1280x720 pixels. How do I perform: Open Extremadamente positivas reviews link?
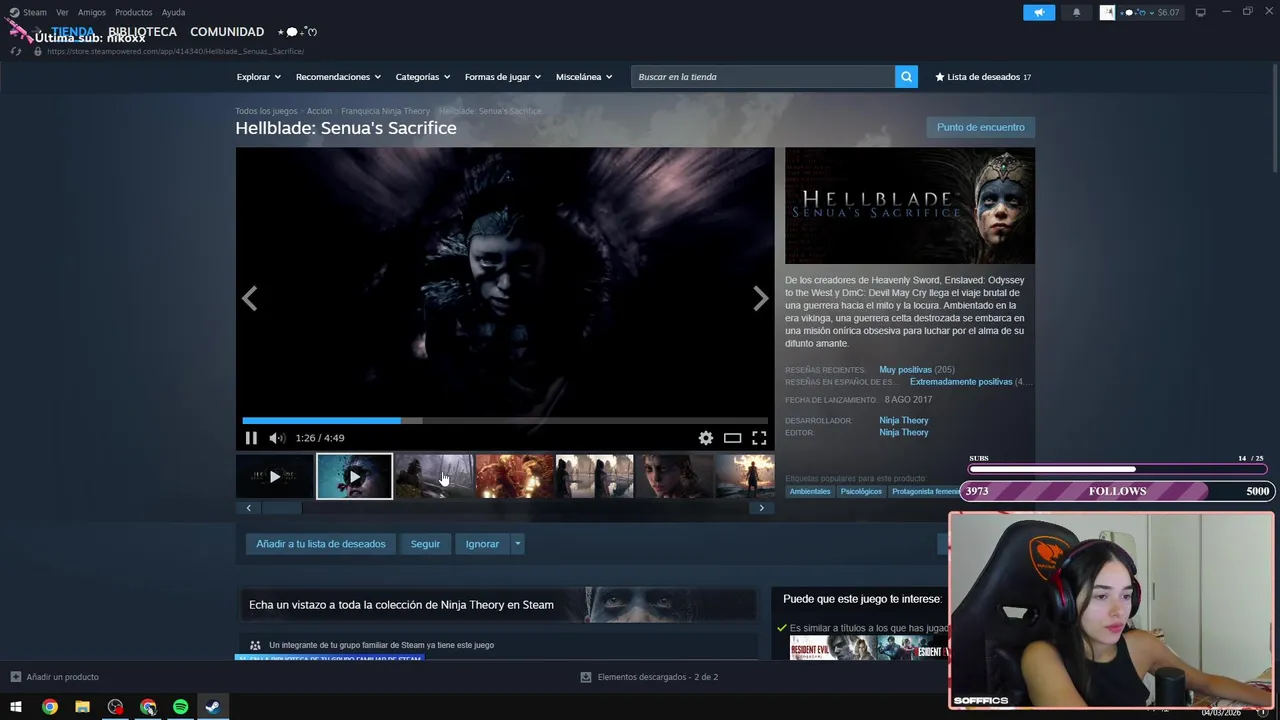961,382
